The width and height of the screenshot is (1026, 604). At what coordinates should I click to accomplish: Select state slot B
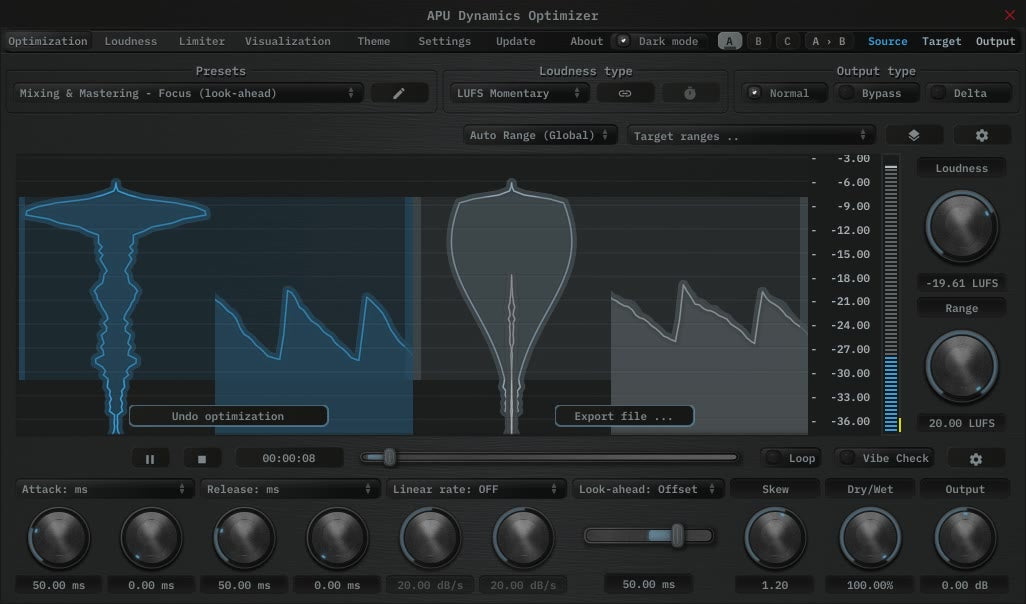point(758,41)
